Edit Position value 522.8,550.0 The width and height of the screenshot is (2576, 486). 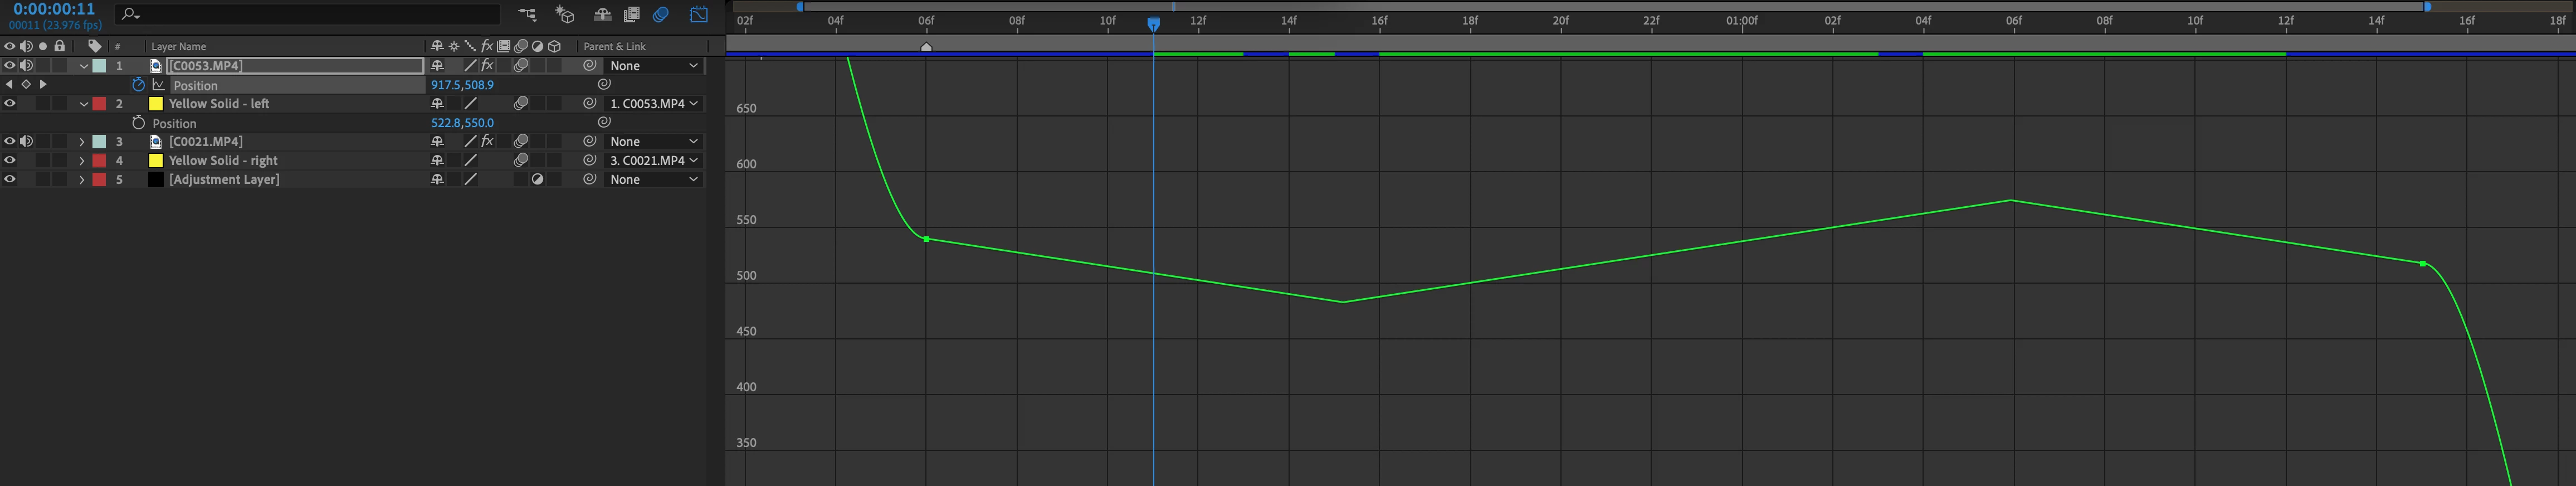(462, 123)
